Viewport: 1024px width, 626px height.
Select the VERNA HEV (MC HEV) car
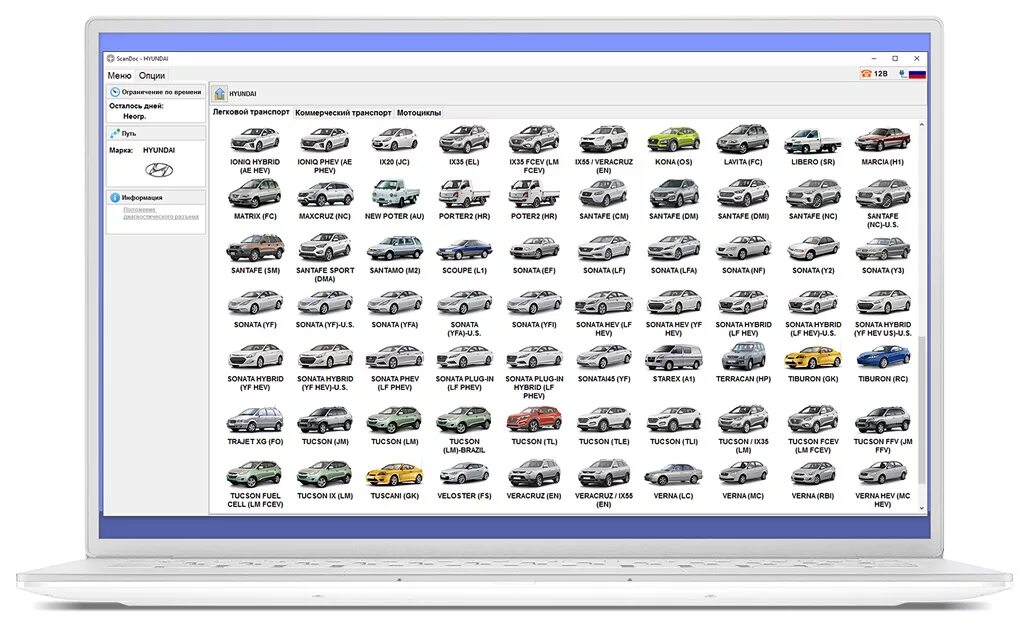click(x=883, y=483)
